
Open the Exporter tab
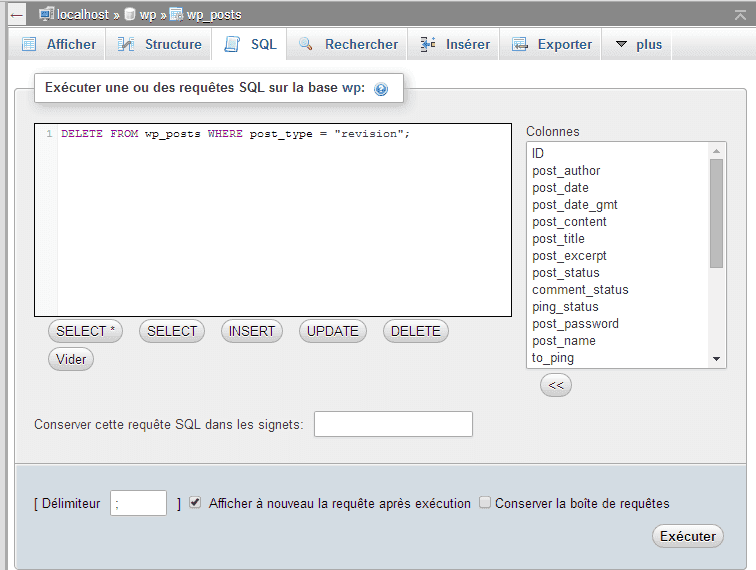point(552,45)
